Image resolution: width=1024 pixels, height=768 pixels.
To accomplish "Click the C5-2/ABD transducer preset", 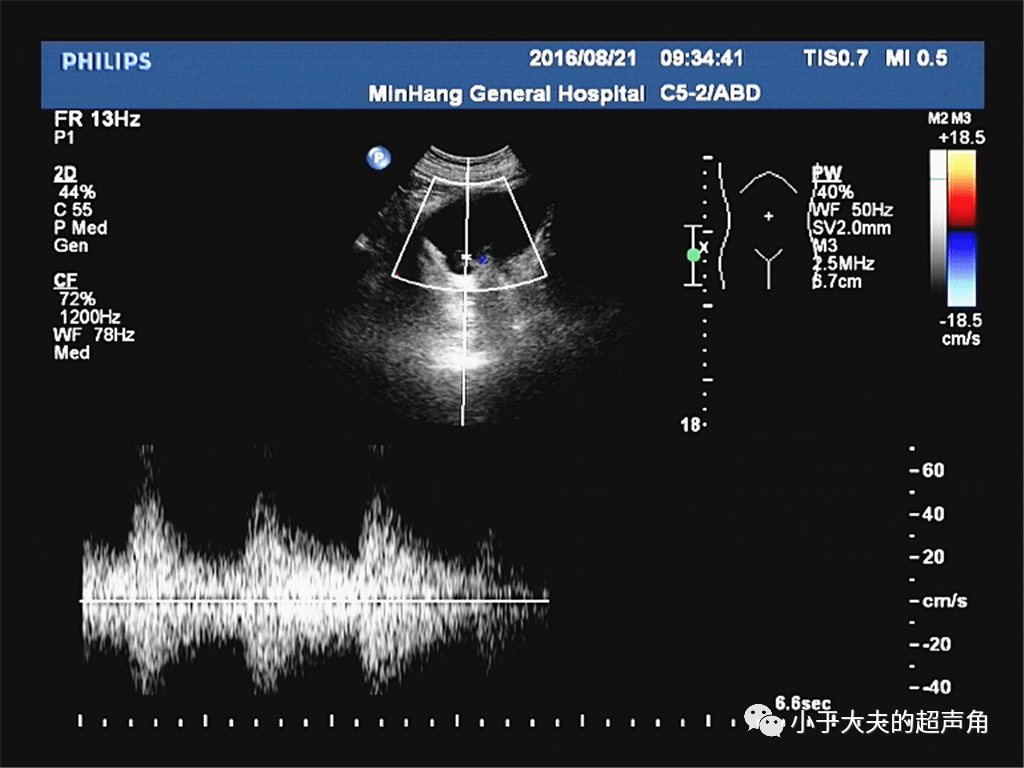I will (711, 93).
